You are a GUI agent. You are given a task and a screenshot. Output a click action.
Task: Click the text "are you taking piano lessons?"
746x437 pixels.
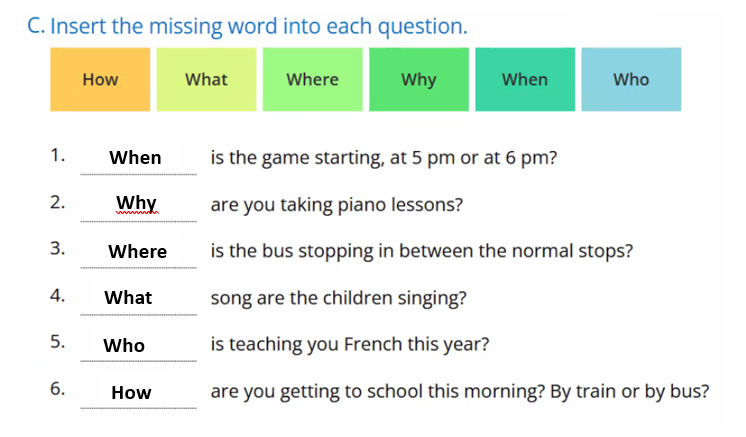coord(337,205)
